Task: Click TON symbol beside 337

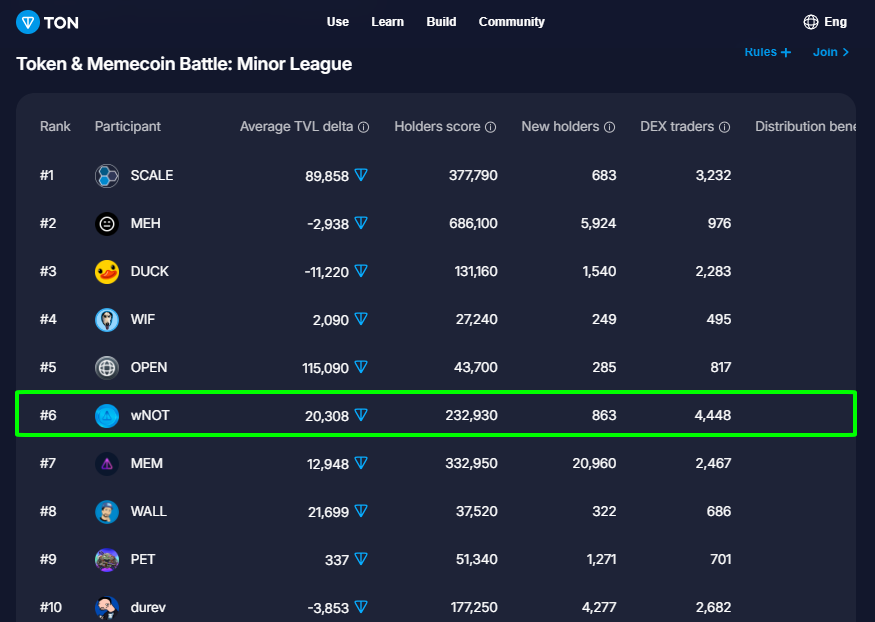Action: coord(361,559)
